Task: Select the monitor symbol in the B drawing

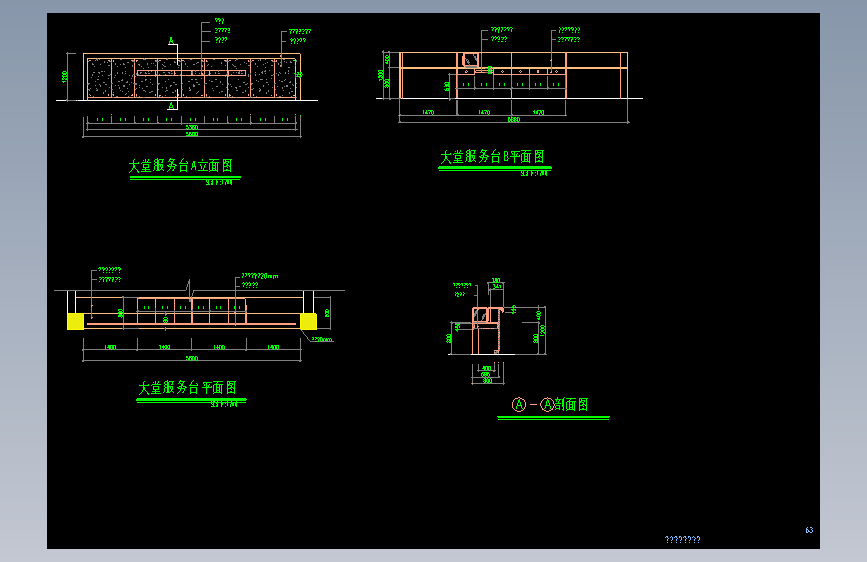Action: 471,60
